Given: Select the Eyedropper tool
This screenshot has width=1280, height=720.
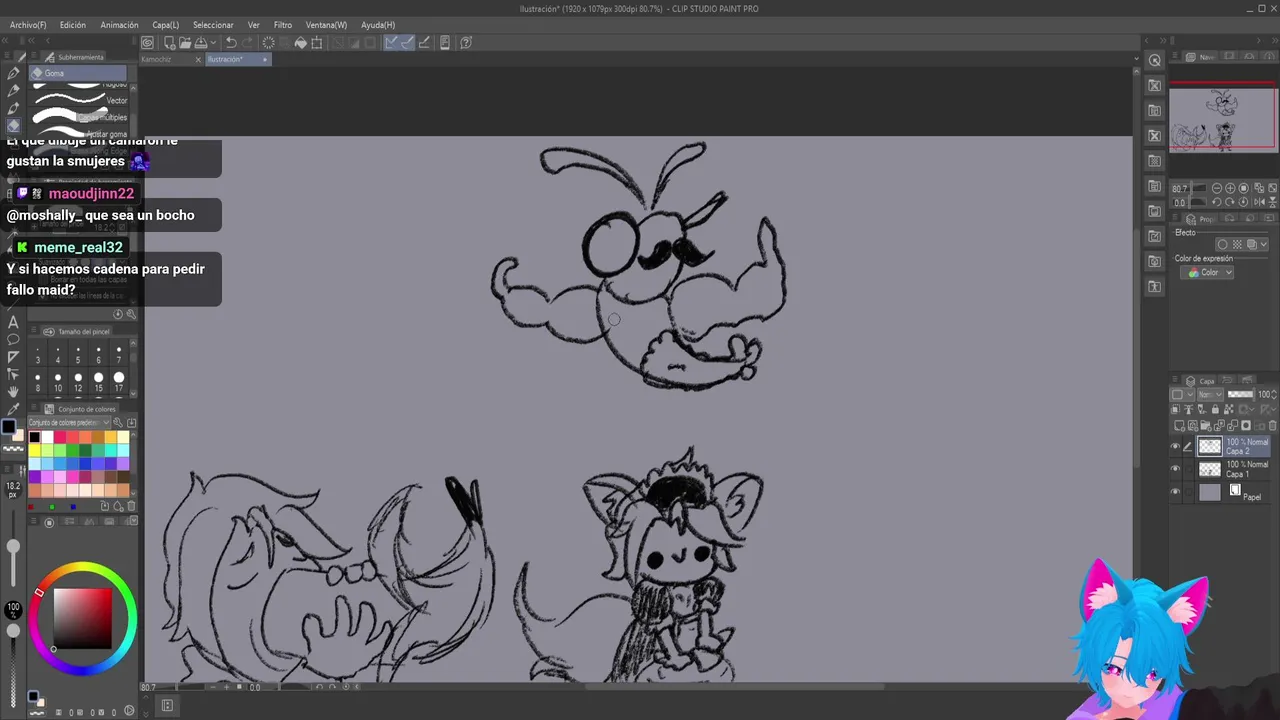Looking at the screenshot, I should point(13,408).
